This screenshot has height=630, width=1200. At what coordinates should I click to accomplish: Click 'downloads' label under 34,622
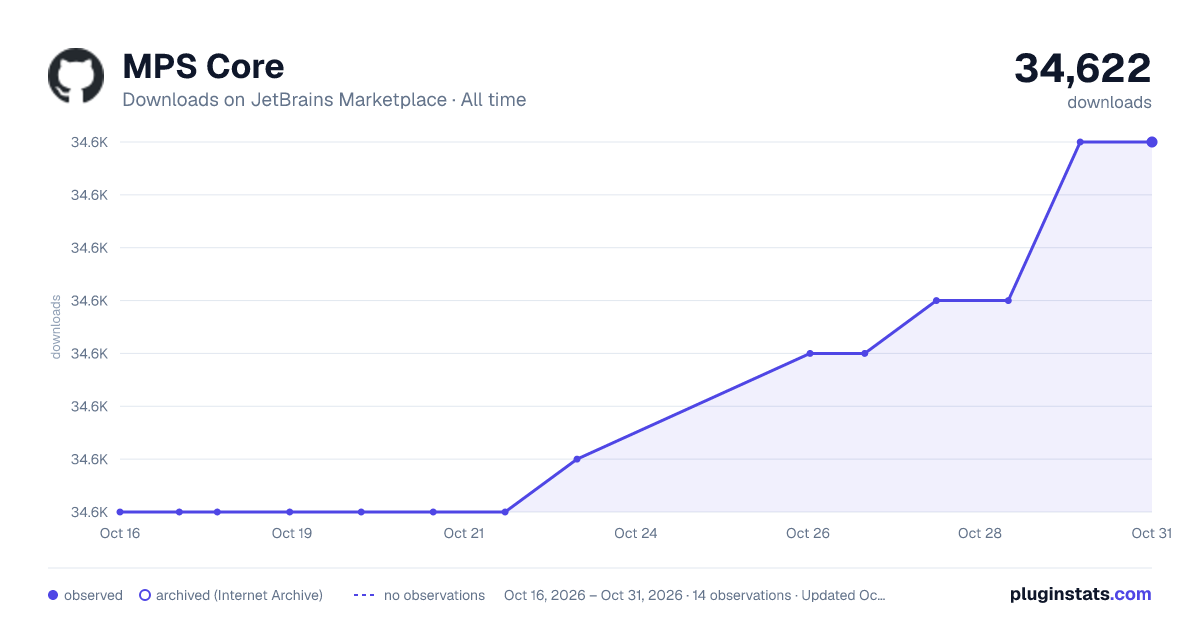(1109, 102)
